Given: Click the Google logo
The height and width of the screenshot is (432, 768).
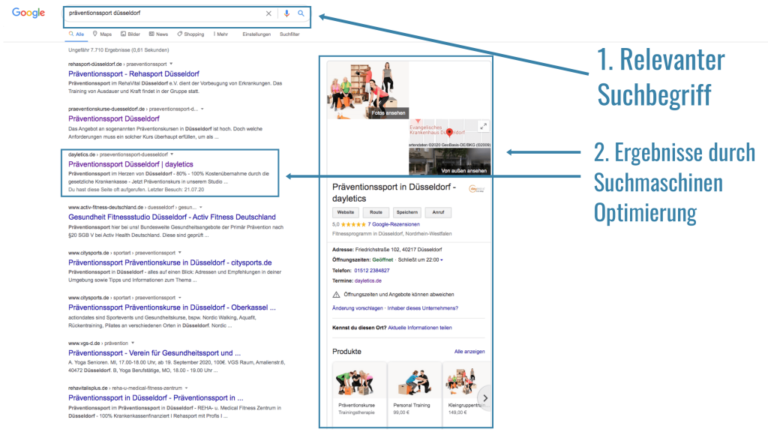Looking at the screenshot, I should click(x=28, y=13).
